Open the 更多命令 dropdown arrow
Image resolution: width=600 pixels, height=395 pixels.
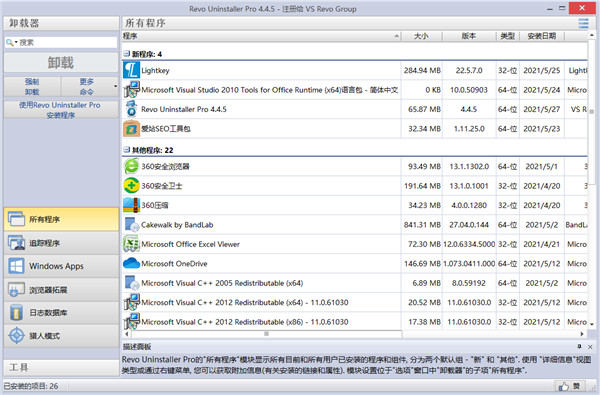point(115,87)
